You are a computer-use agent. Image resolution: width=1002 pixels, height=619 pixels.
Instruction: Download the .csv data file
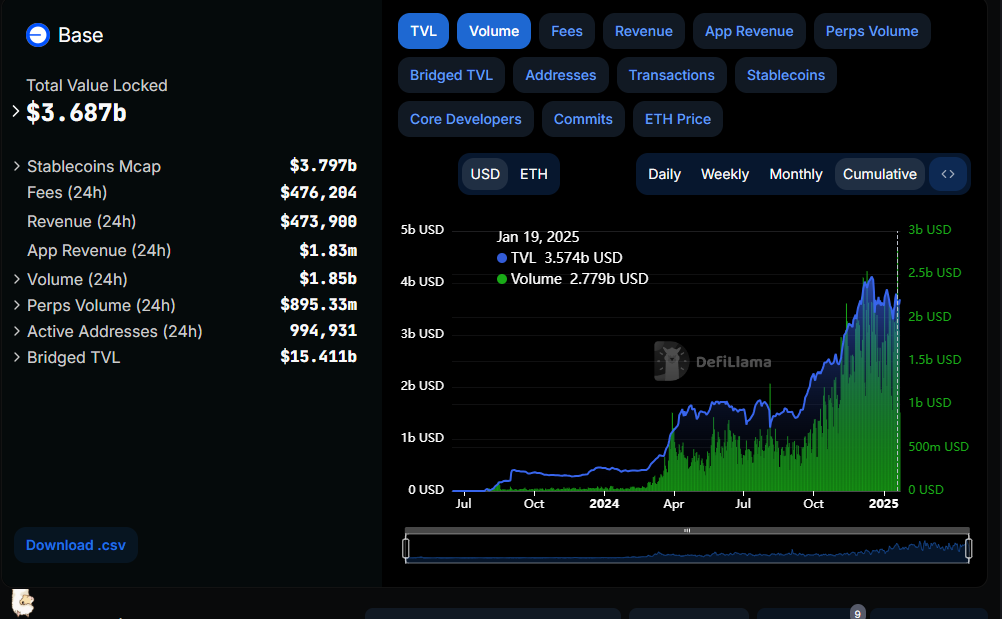(76, 545)
